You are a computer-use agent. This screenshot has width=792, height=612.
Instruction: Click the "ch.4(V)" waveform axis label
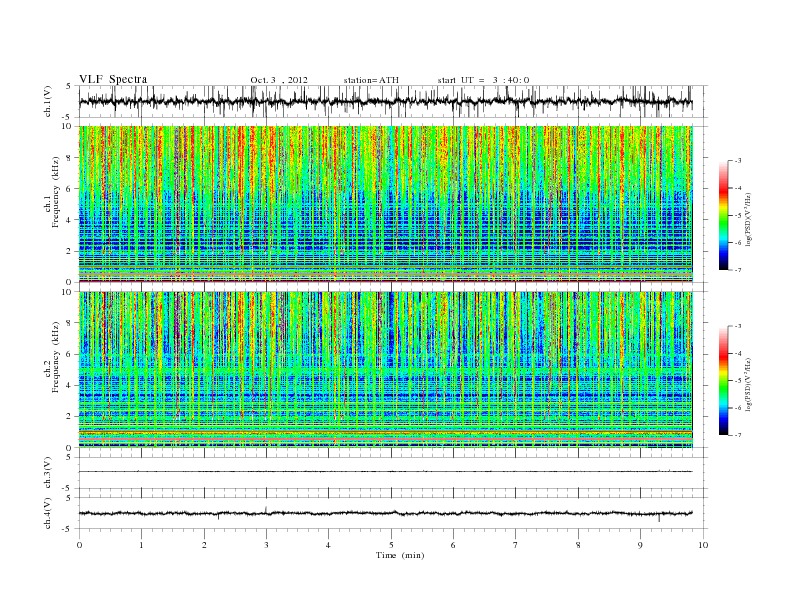tap(48, 513)
